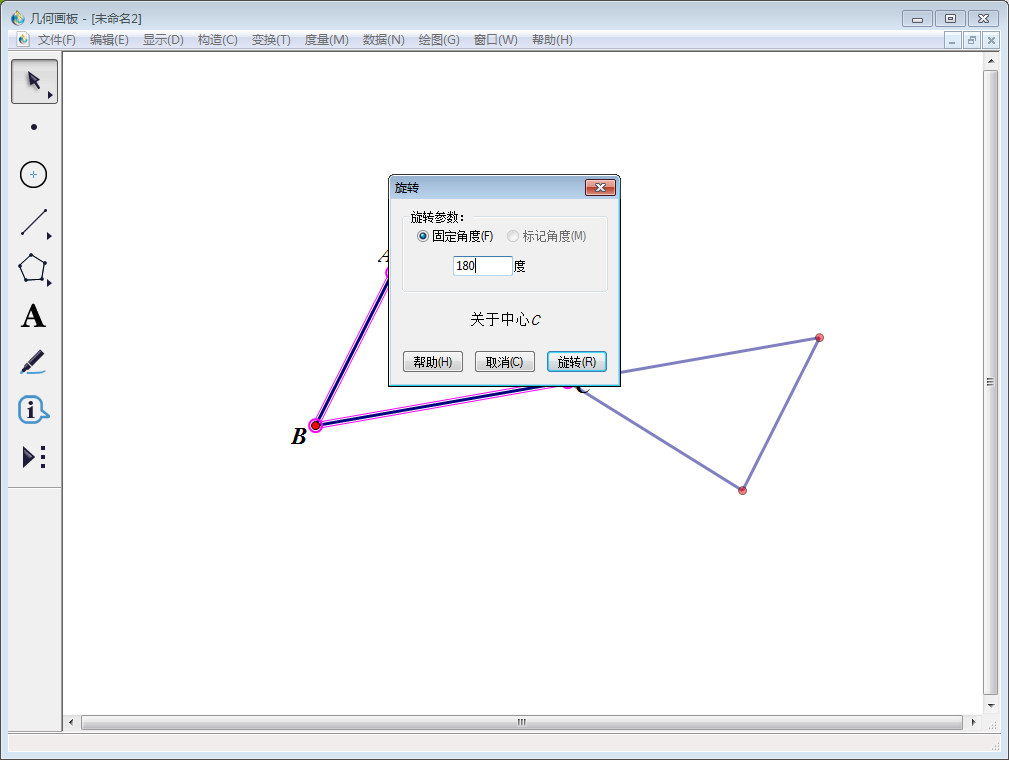The width and height of the screenshot is (1009, 760).
Task: Open the 文件(F) menu
Action: [57, 40]
